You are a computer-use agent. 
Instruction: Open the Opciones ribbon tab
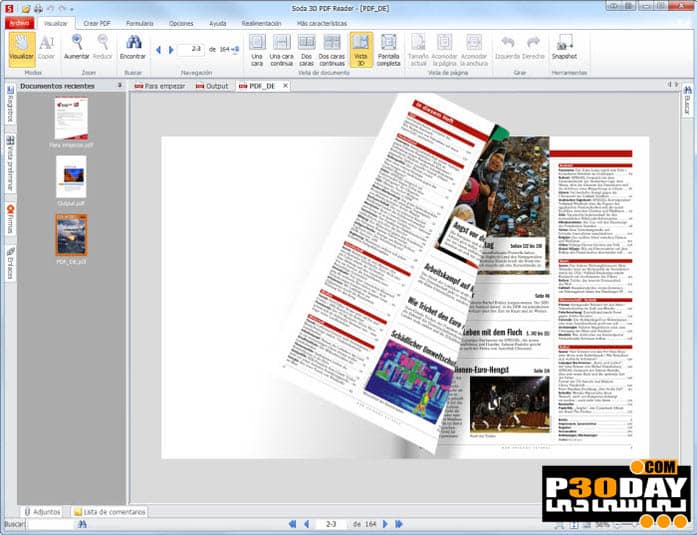[181, 23]
